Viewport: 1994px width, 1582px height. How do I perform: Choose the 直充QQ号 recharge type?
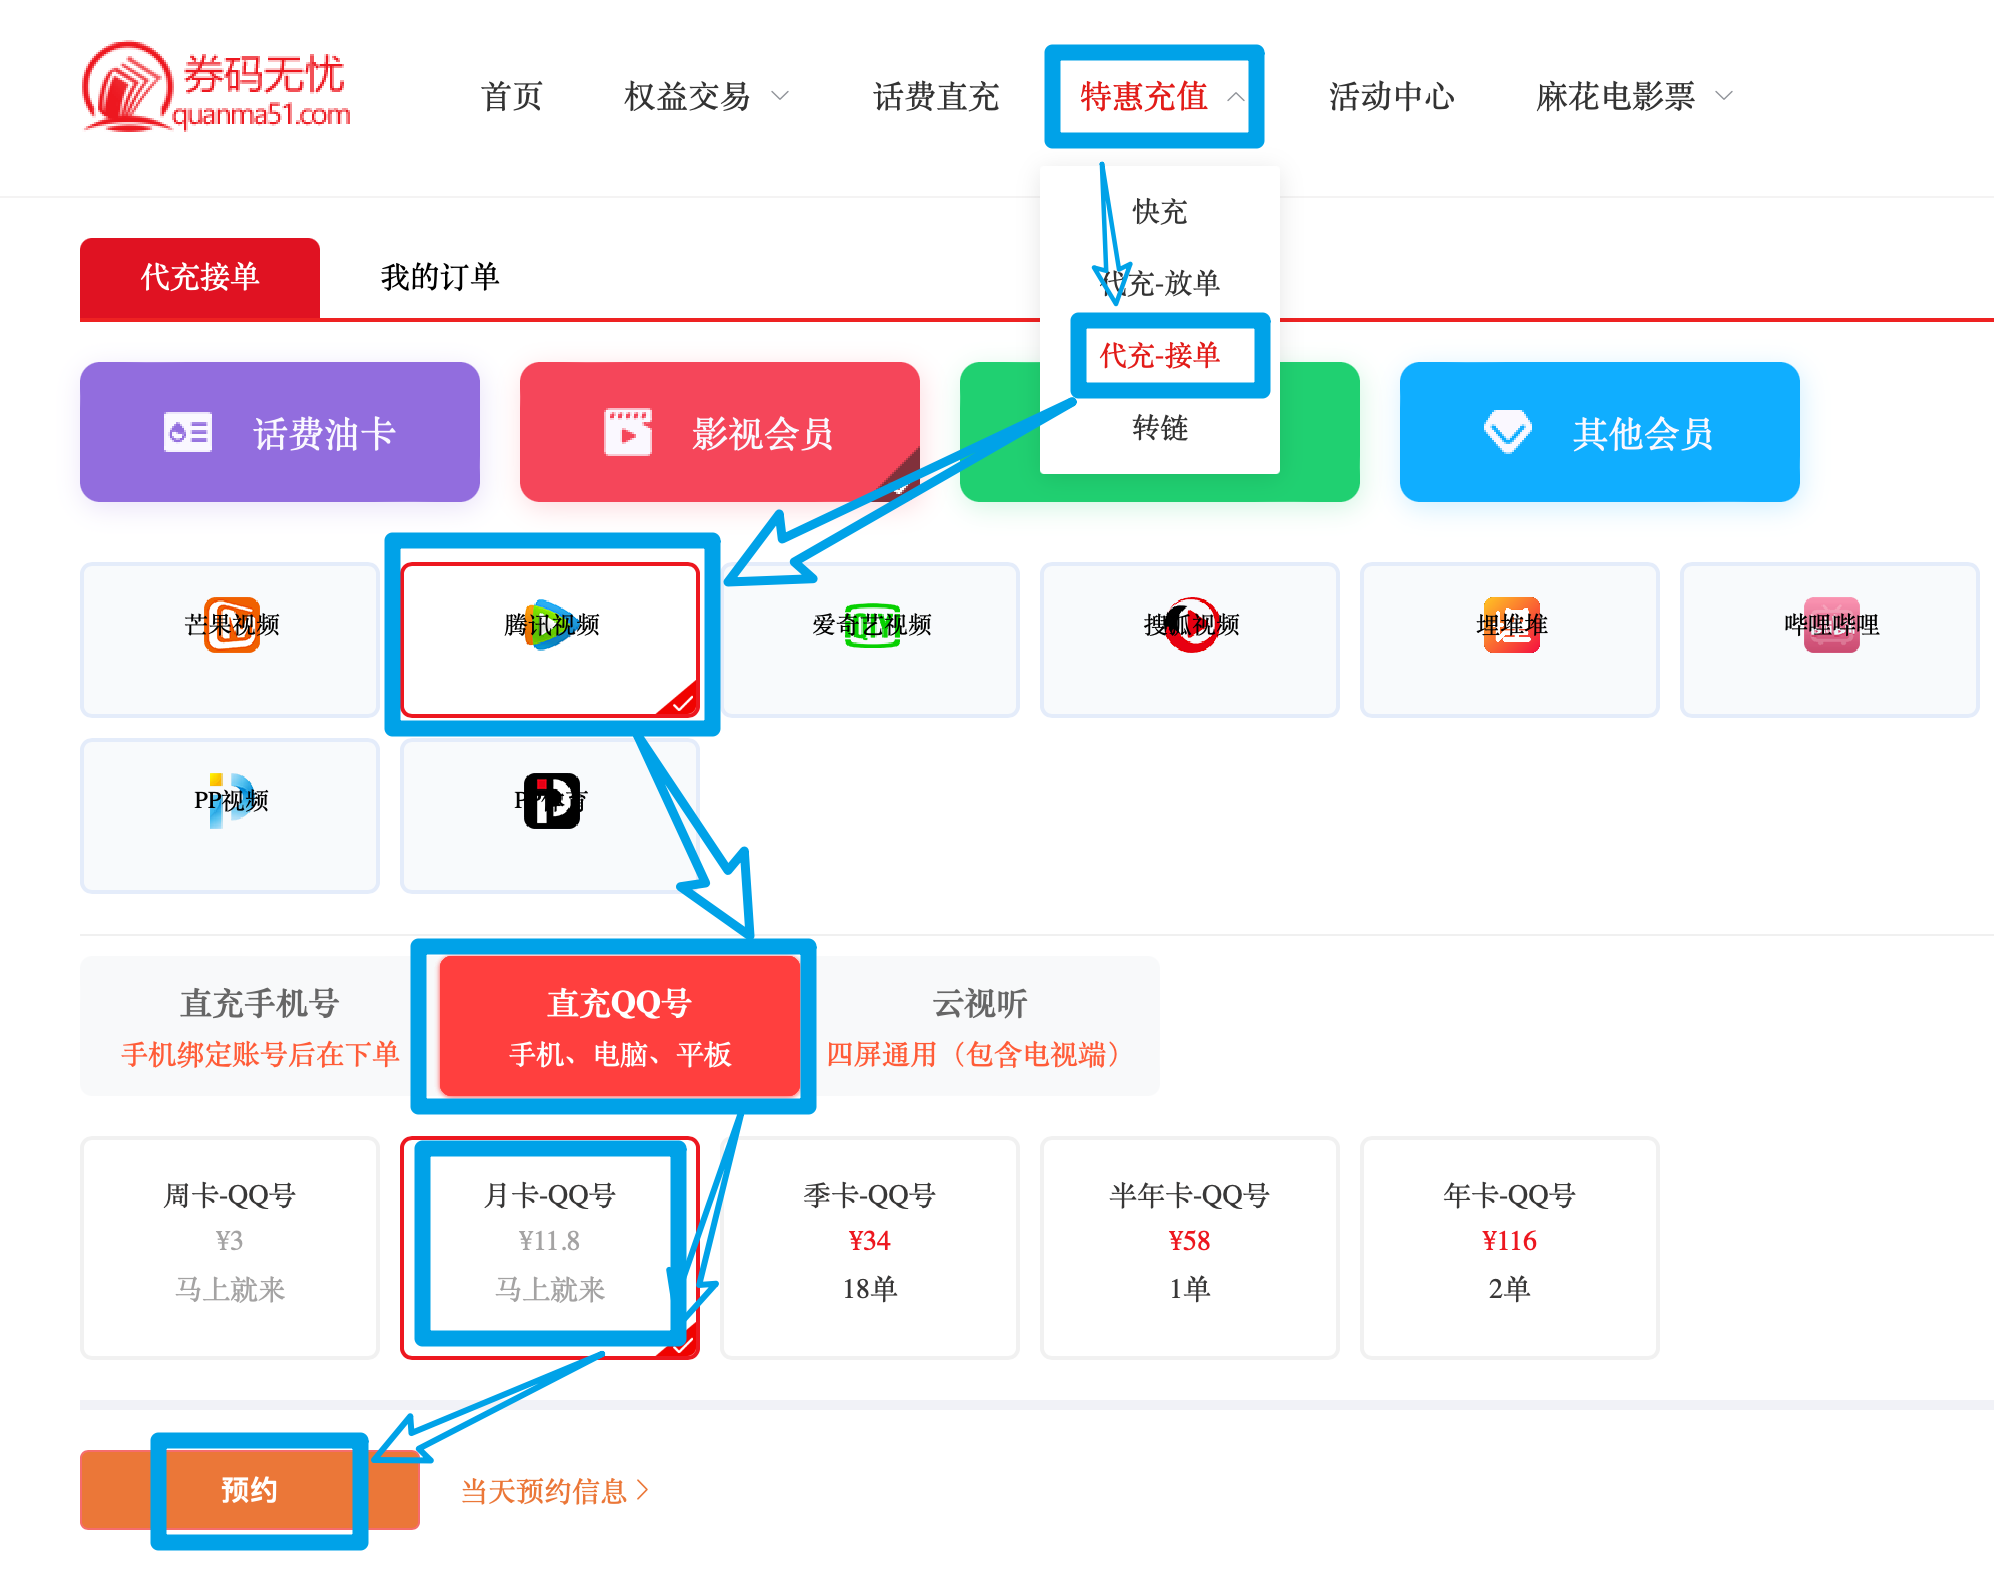[x=620, y=1026]
